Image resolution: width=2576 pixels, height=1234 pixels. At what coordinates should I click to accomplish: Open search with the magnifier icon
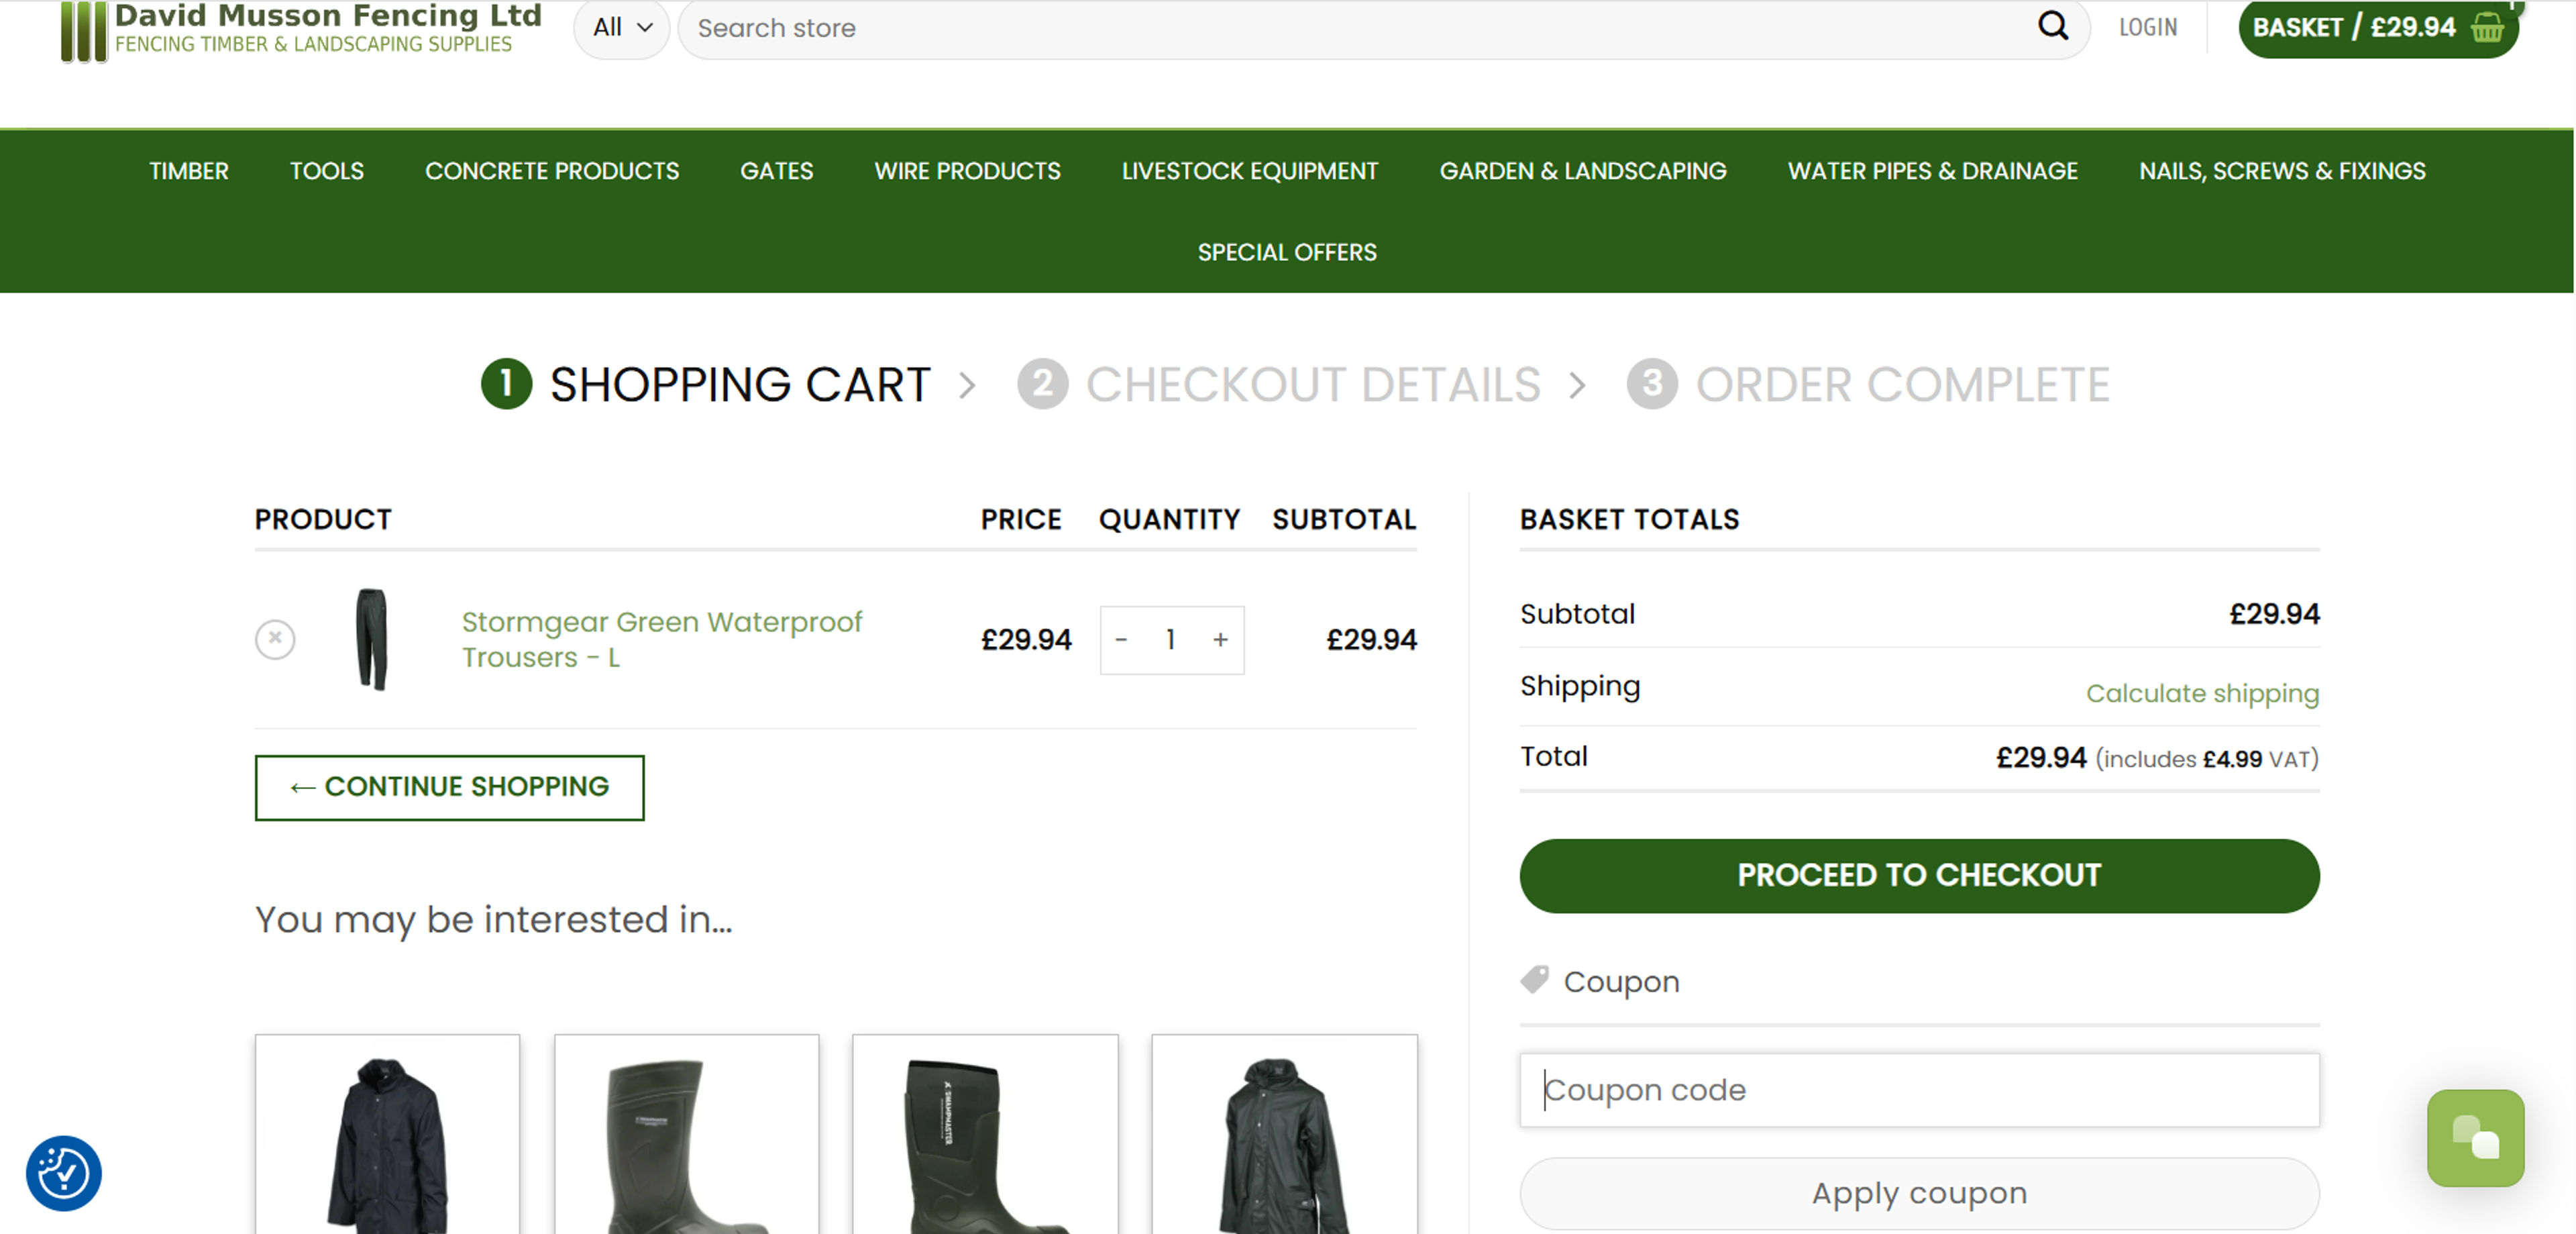pyautogui.click(x=2054, y=27)
